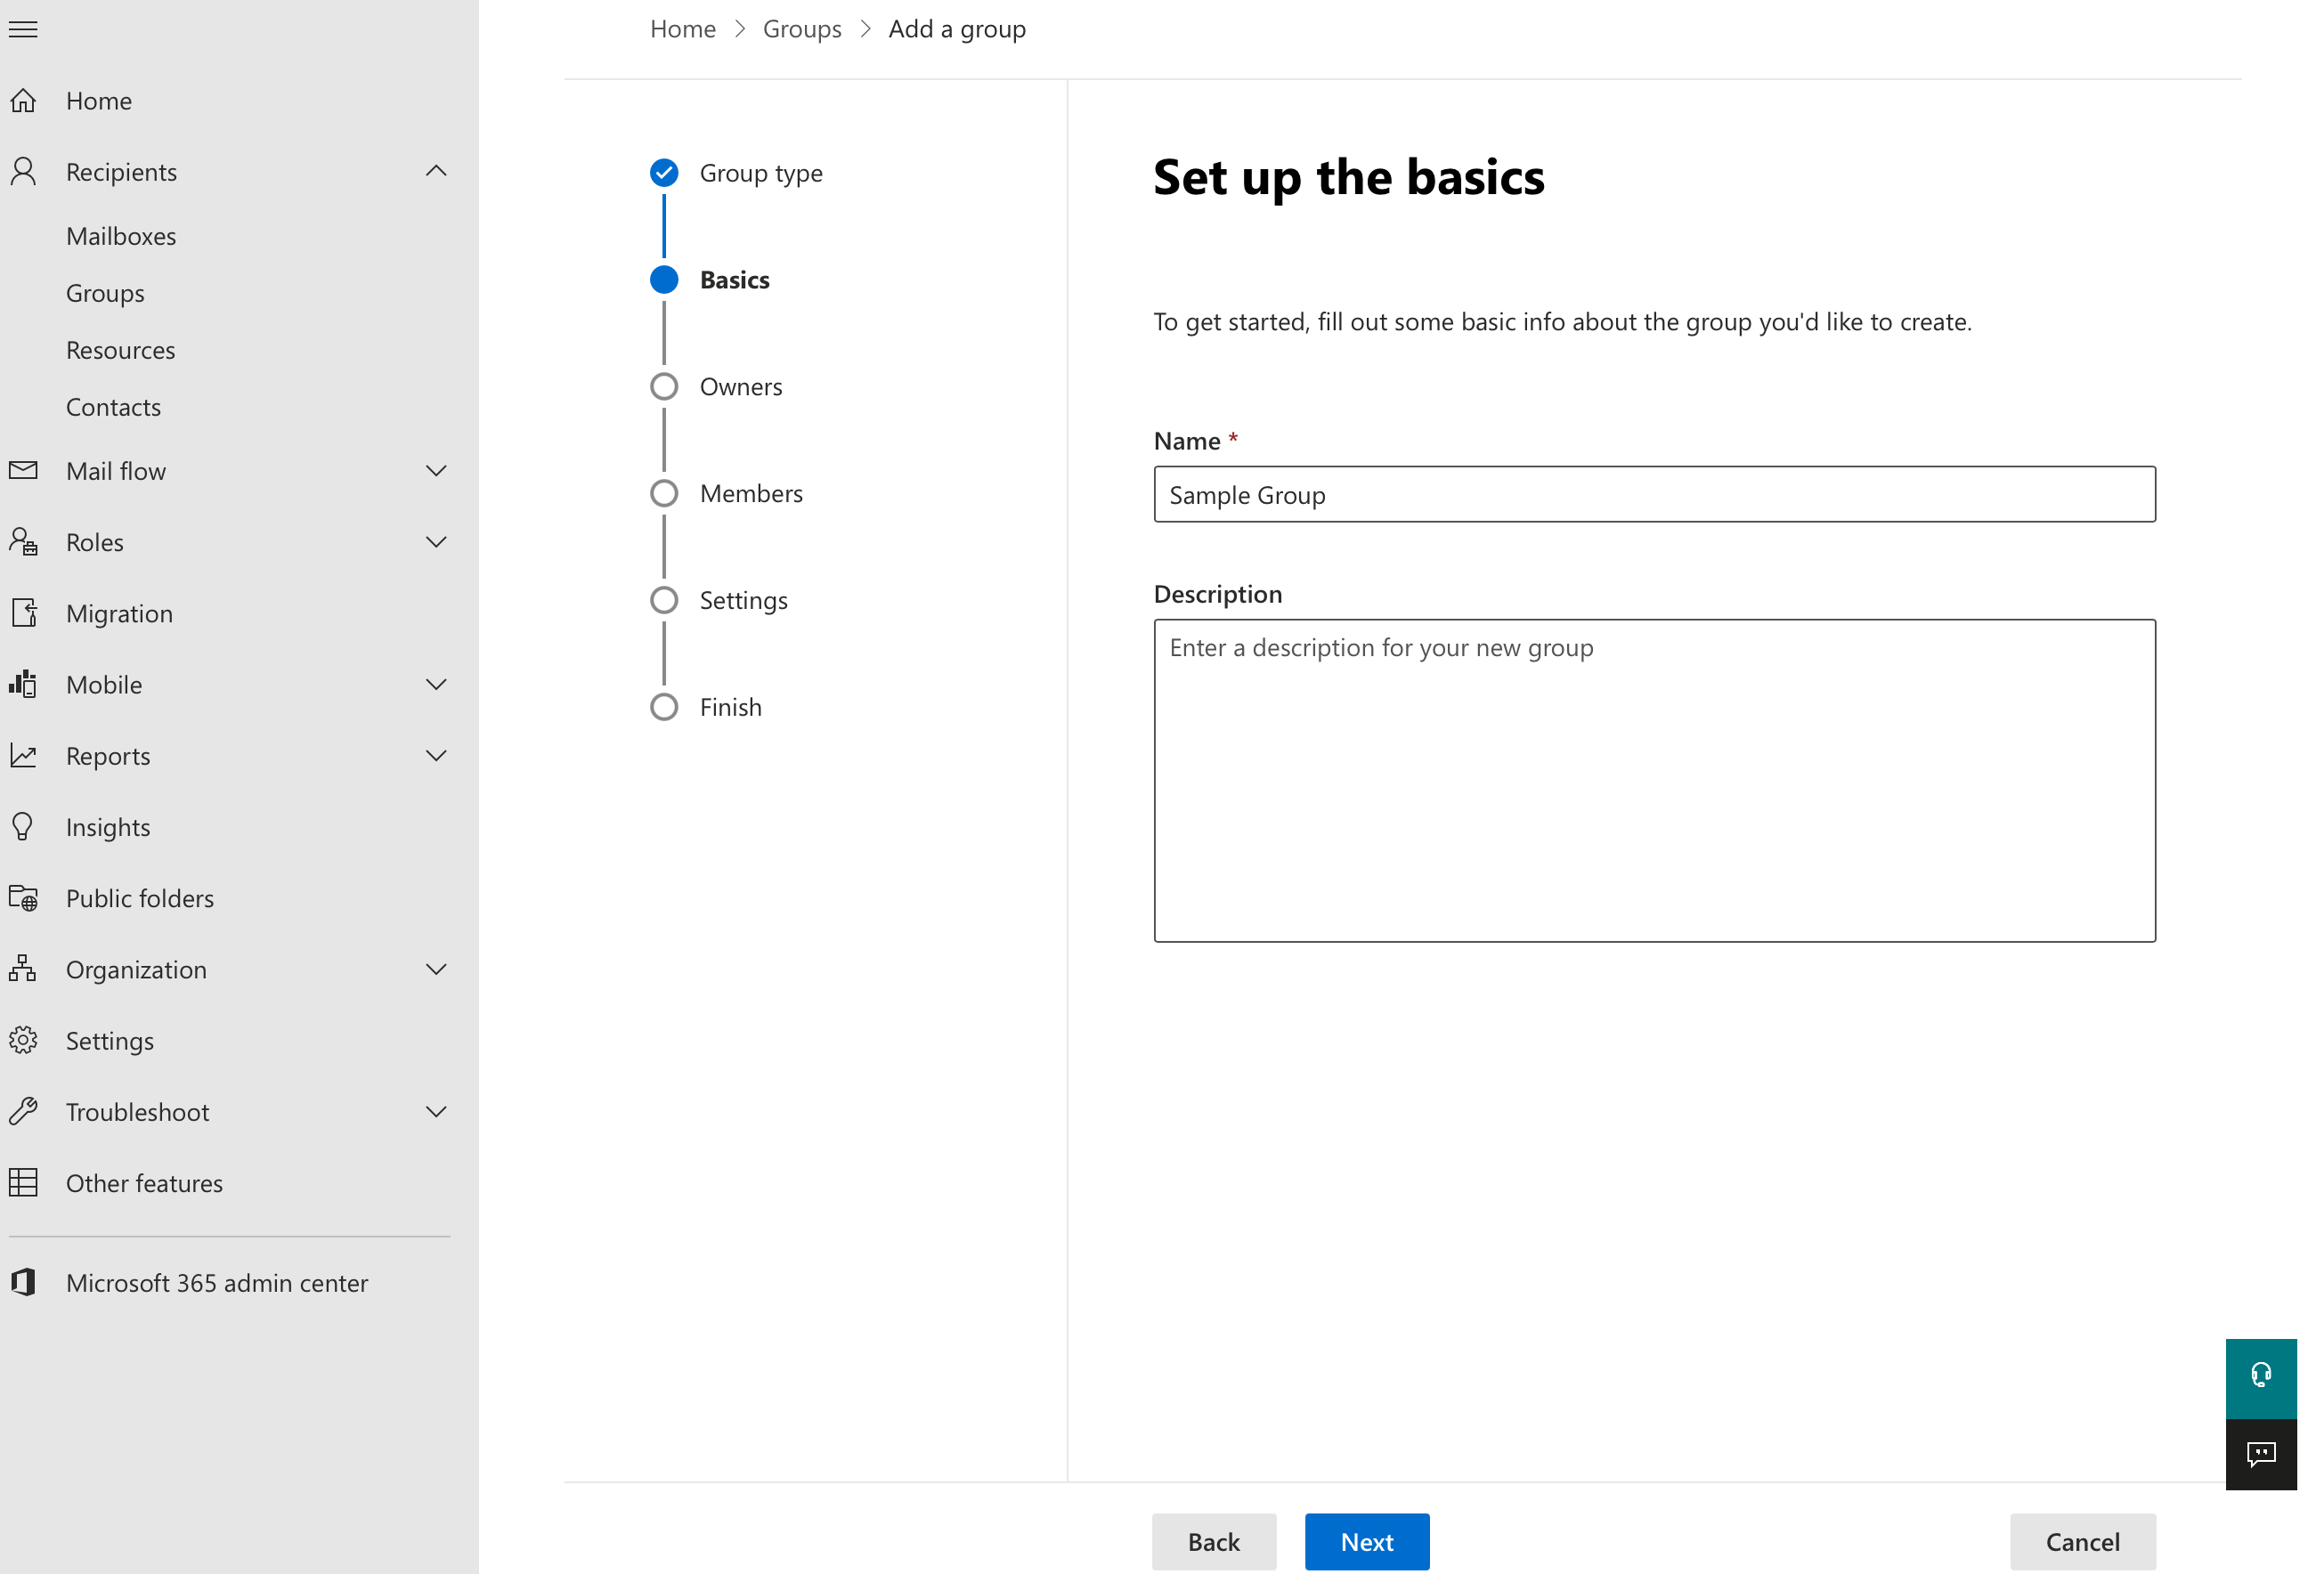
Task: Click the Organization hierarchy icon
Action: click(23, 969)
